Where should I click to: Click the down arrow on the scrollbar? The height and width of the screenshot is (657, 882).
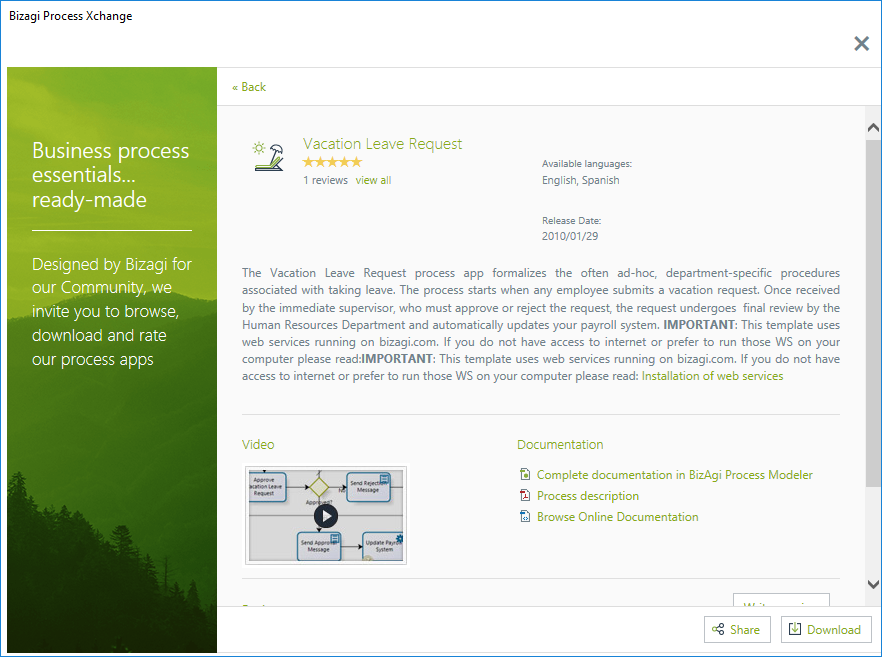872,585
